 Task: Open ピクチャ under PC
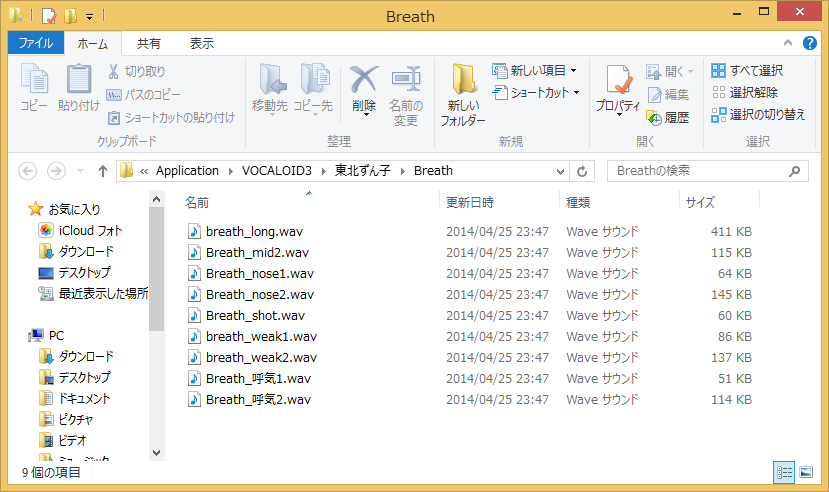tap(66, 420)
